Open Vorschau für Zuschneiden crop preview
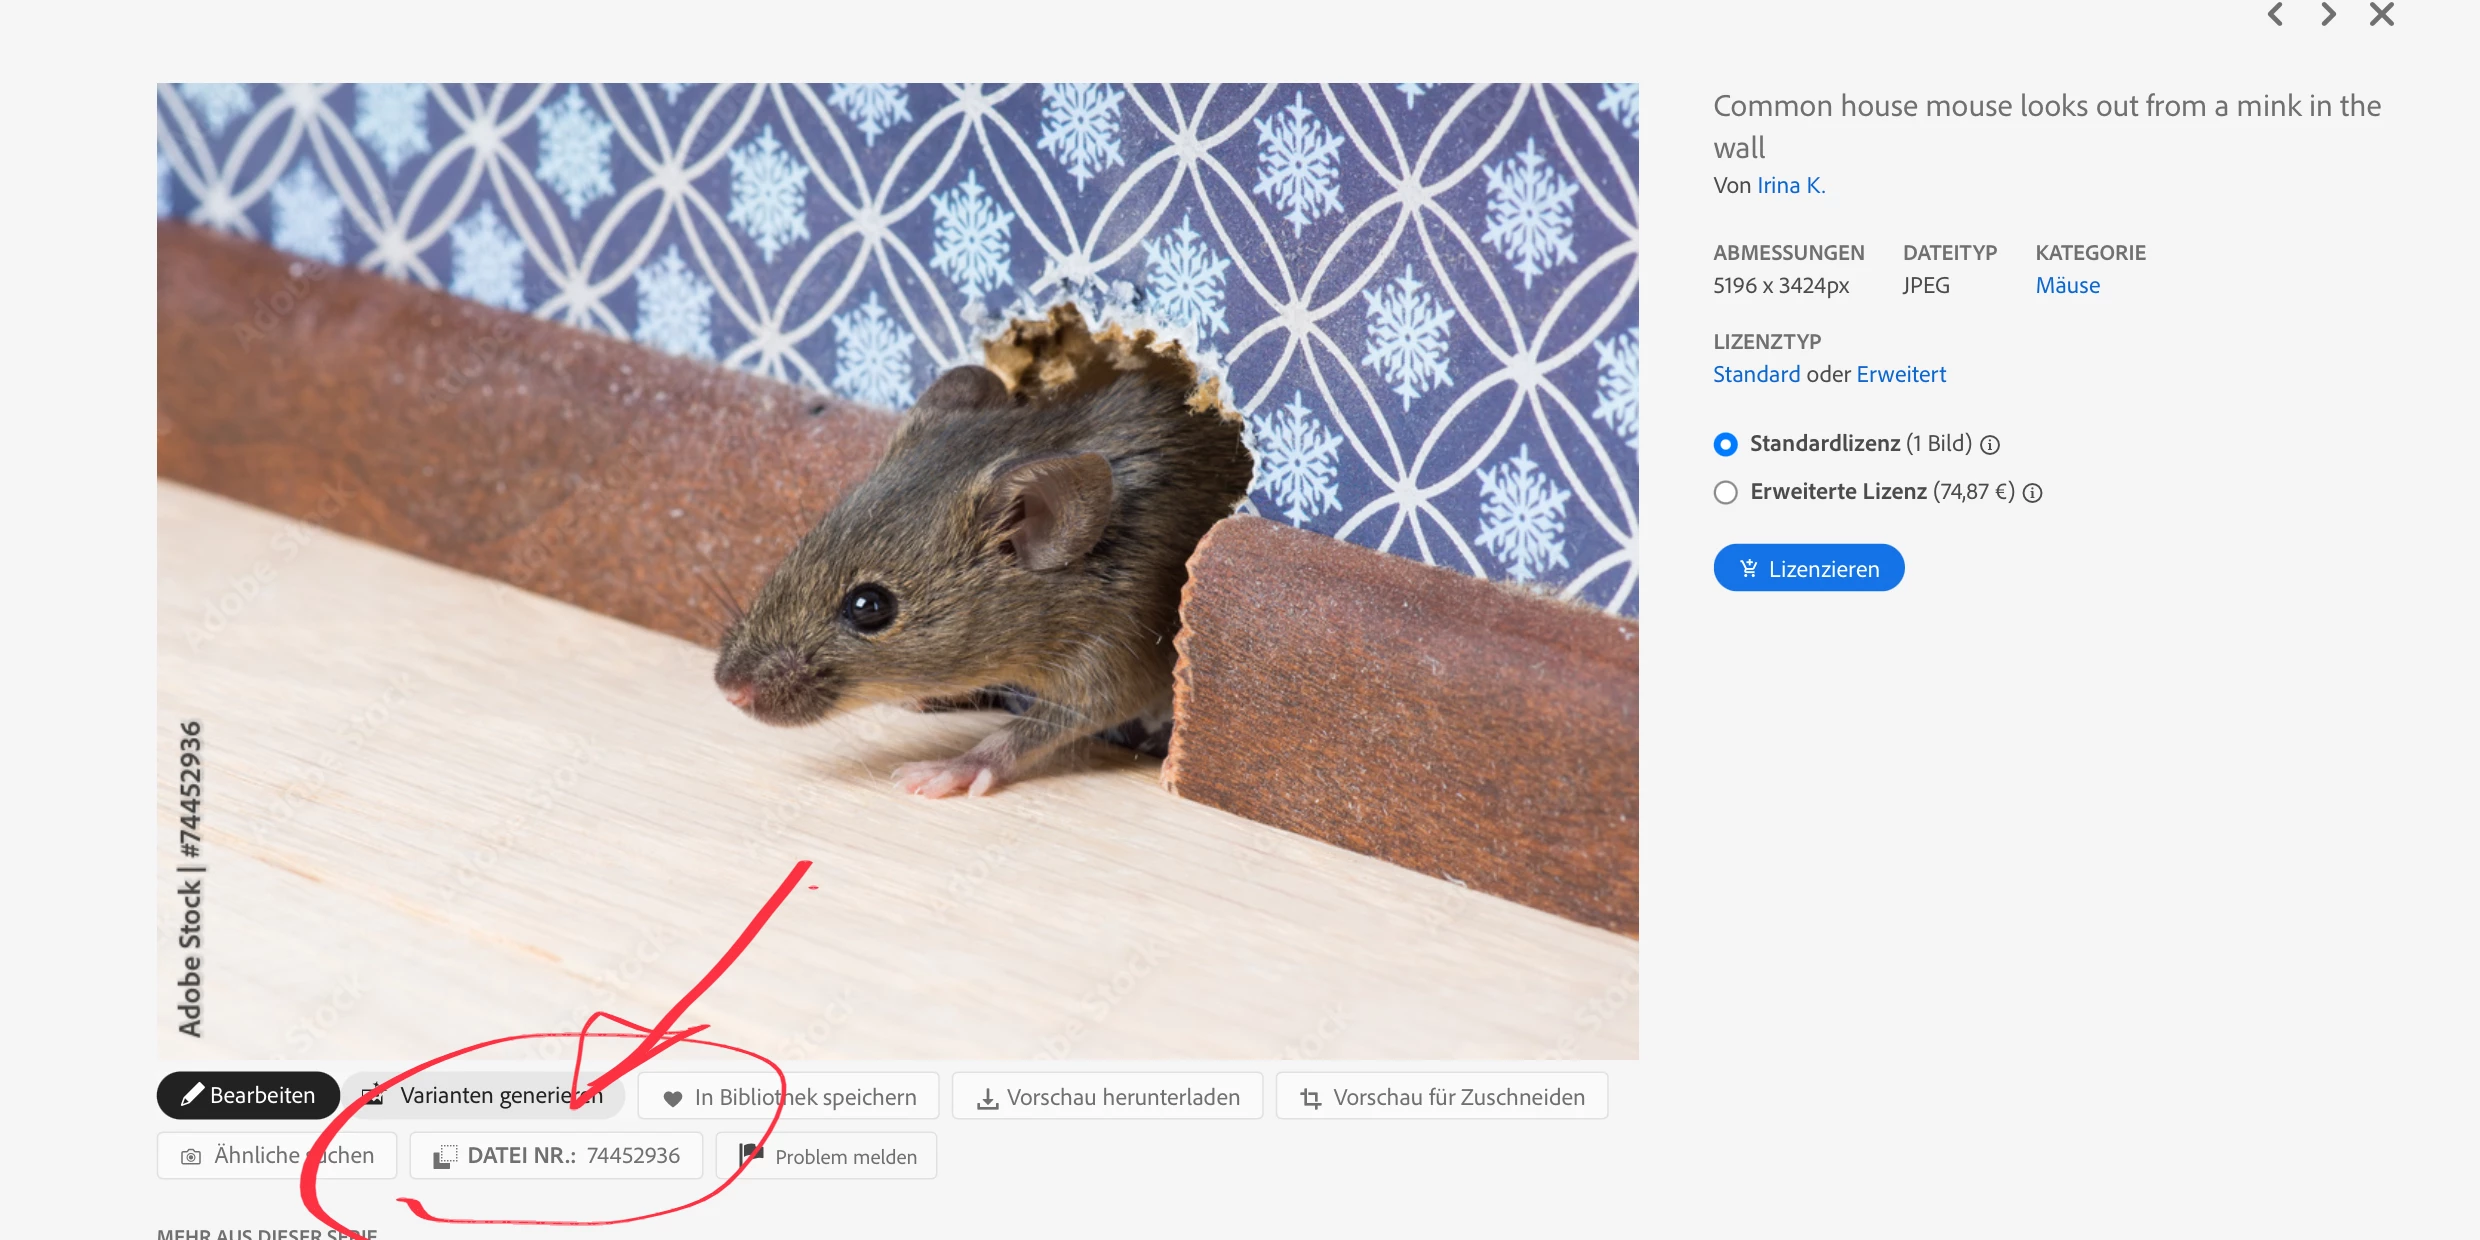 pos(1441,1097)
